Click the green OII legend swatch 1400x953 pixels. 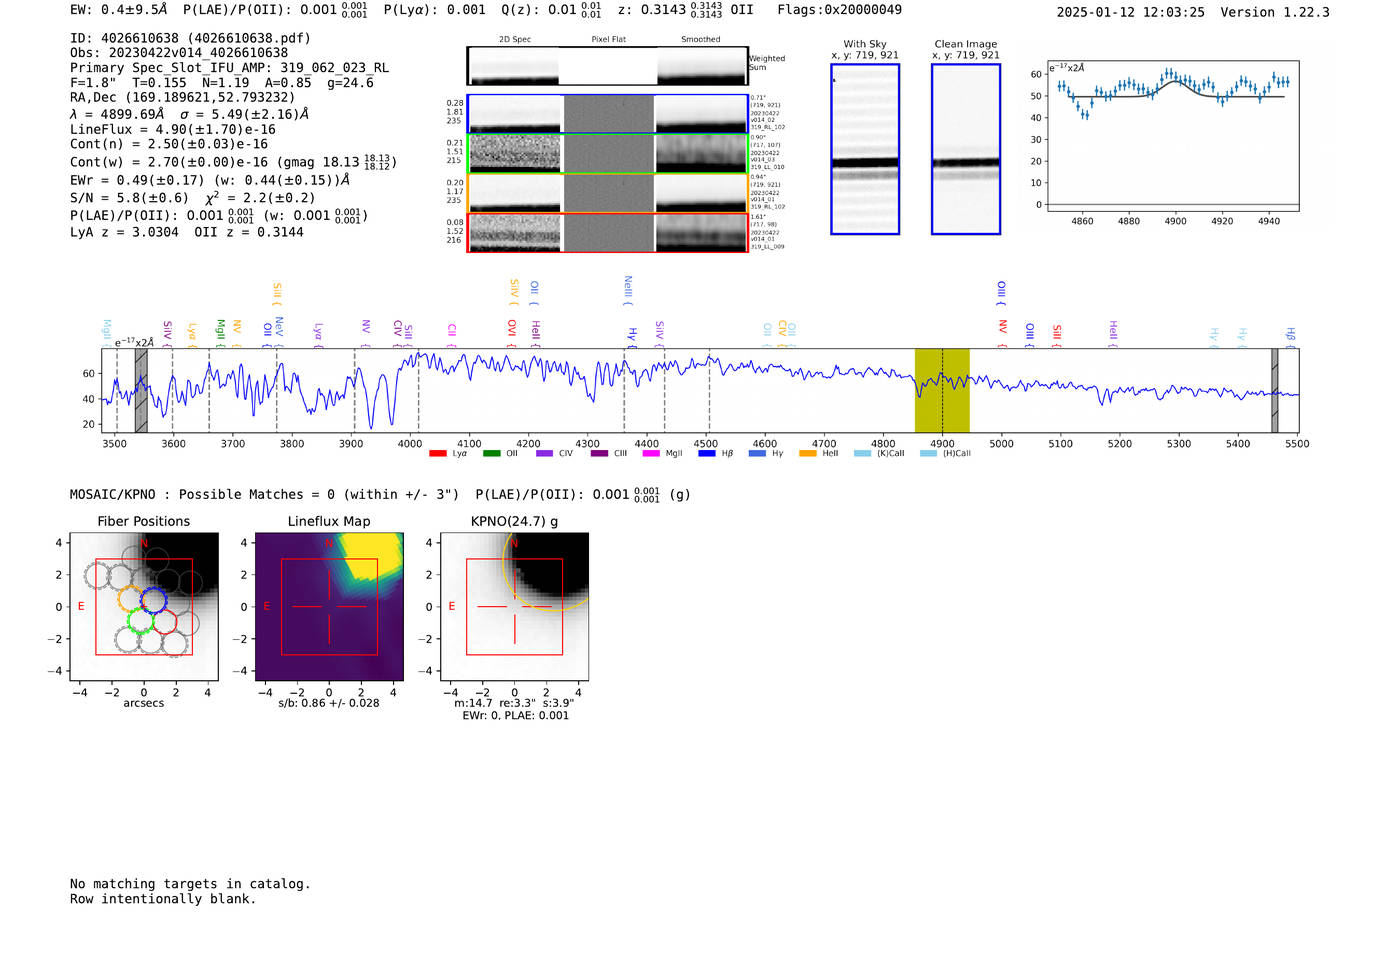(491, 454)
